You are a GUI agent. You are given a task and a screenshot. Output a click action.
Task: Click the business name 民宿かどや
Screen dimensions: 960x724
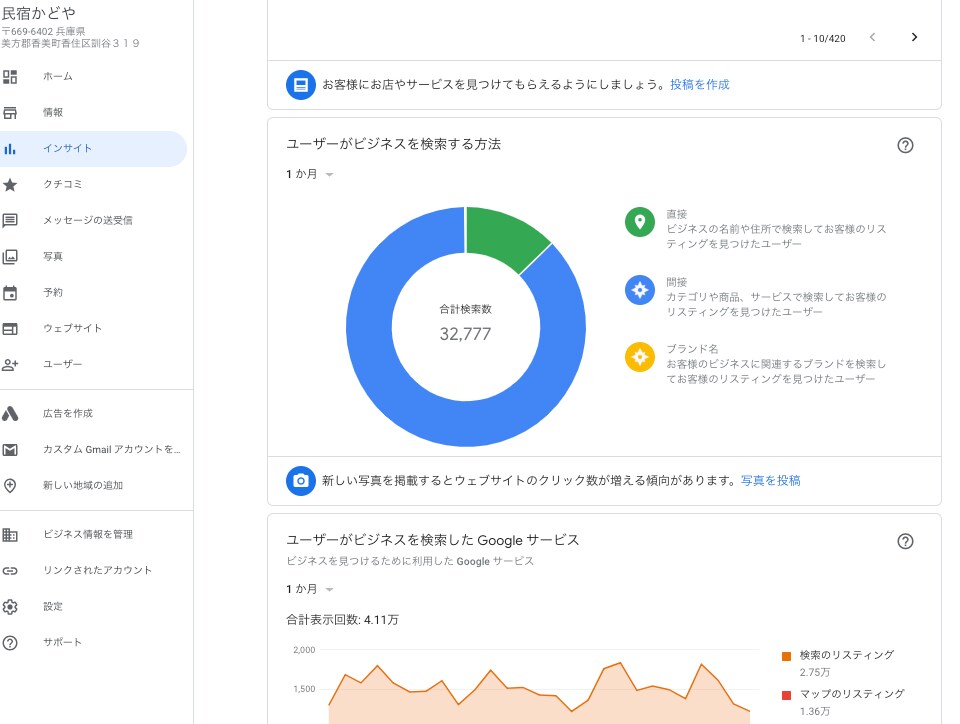click(x=39, y=13)
